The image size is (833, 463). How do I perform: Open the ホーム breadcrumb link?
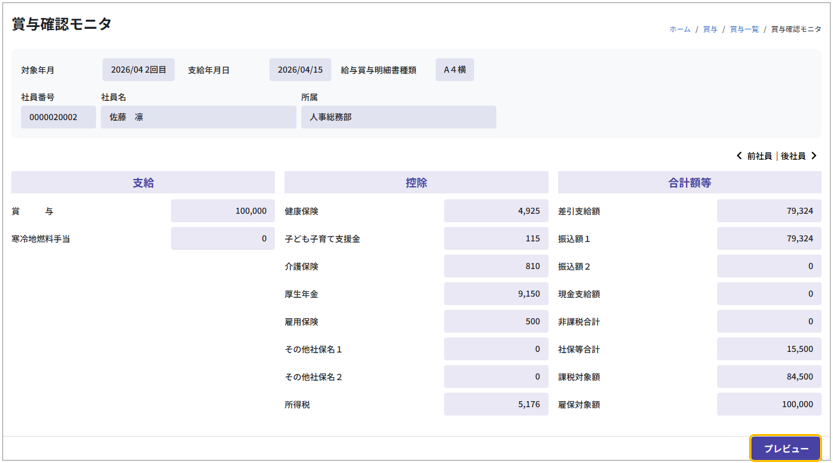click(x=679, y=30)
